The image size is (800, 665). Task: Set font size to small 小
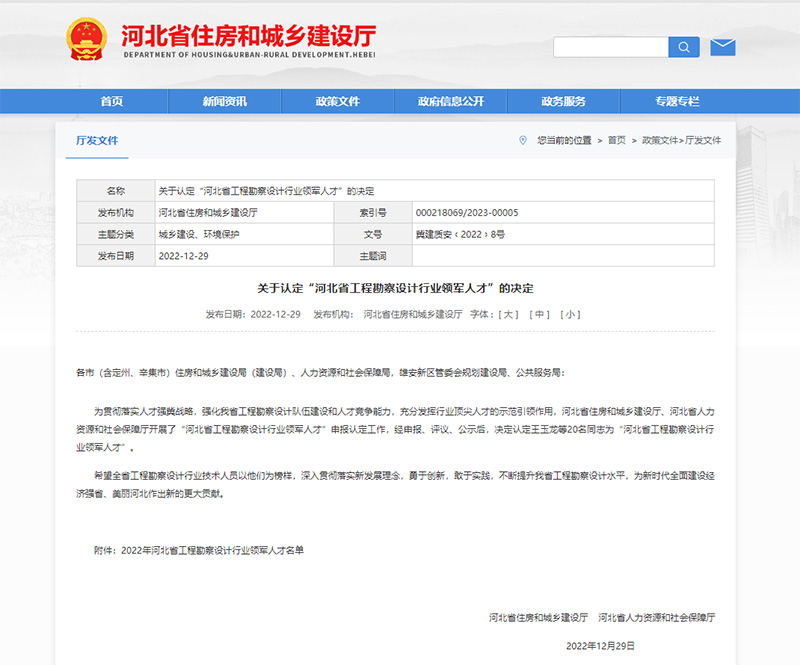coord(570,314)
